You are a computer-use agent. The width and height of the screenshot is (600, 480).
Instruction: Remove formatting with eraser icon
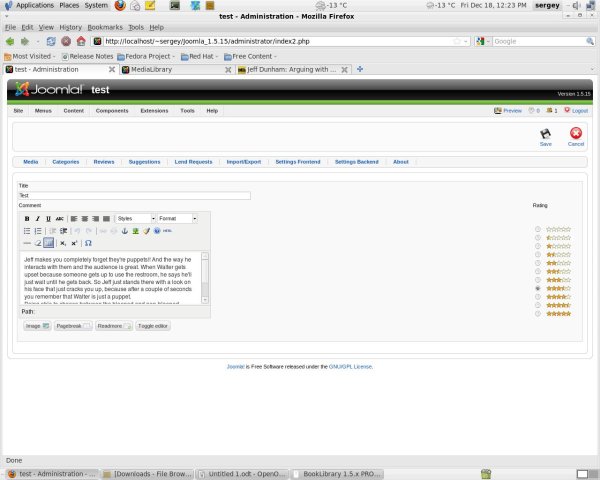tap(38, 243)
